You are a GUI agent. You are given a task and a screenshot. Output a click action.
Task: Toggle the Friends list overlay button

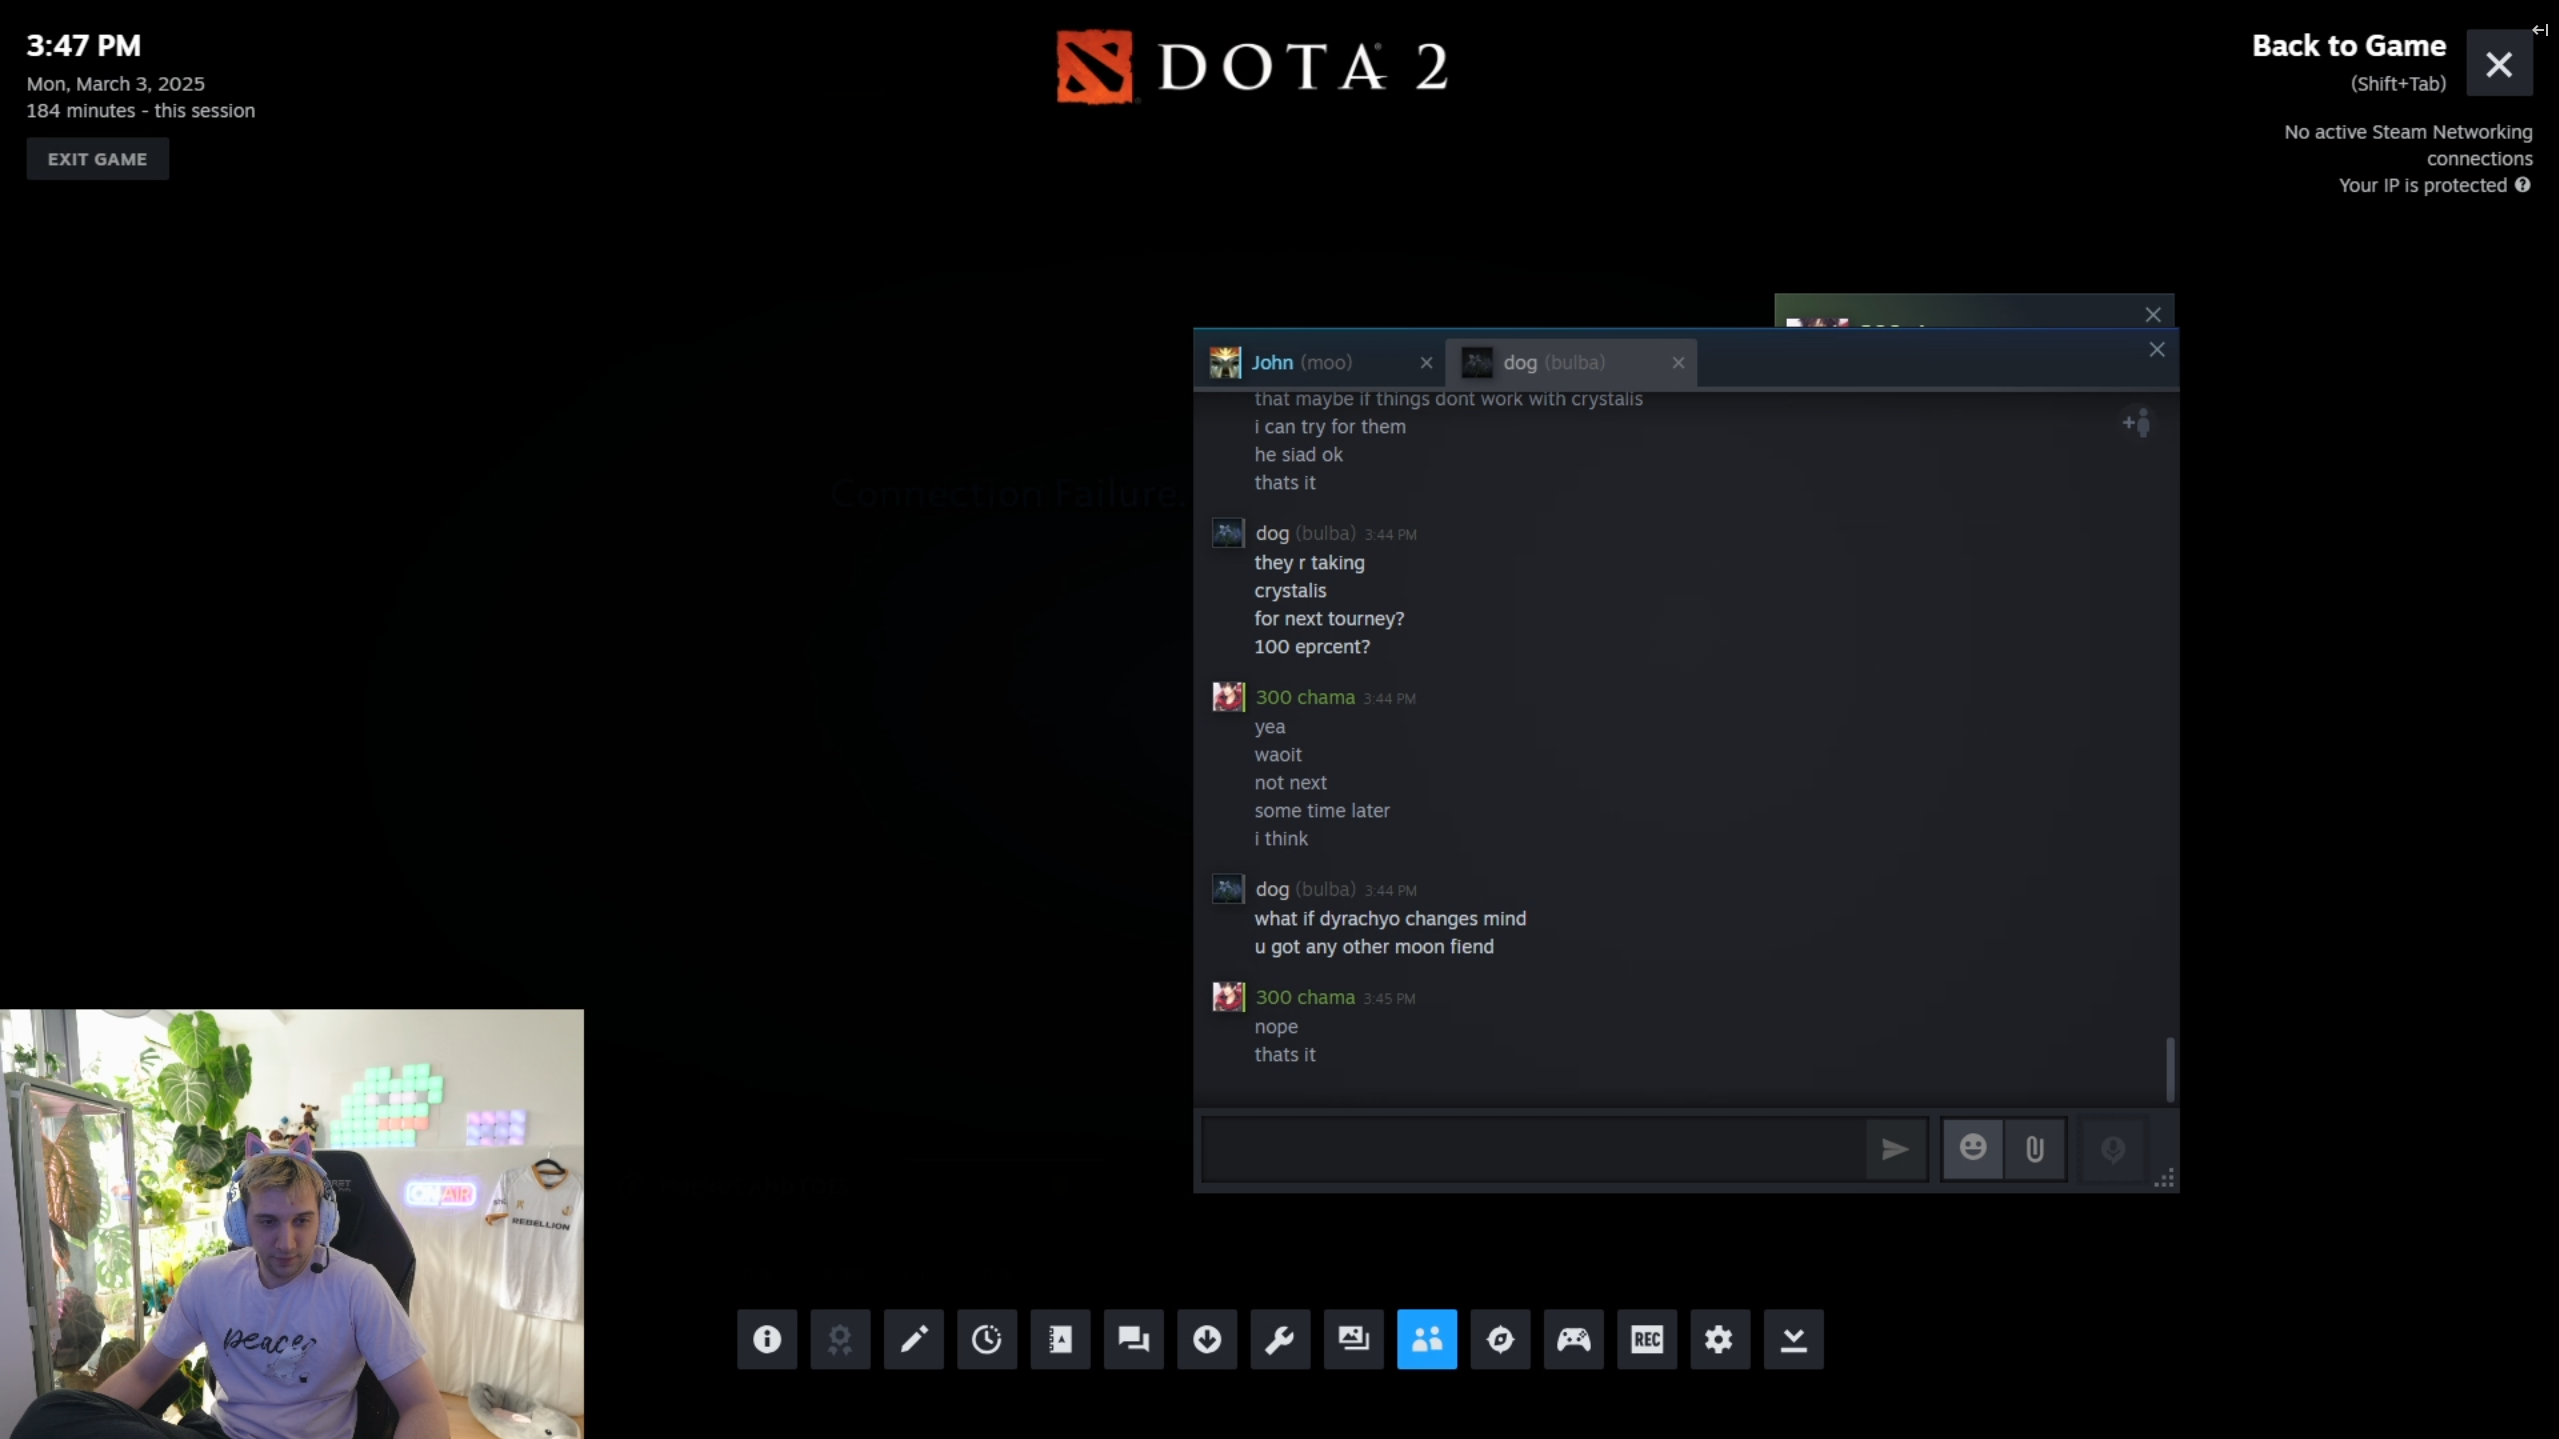pyautogui.click(x=1426, y=1338)
